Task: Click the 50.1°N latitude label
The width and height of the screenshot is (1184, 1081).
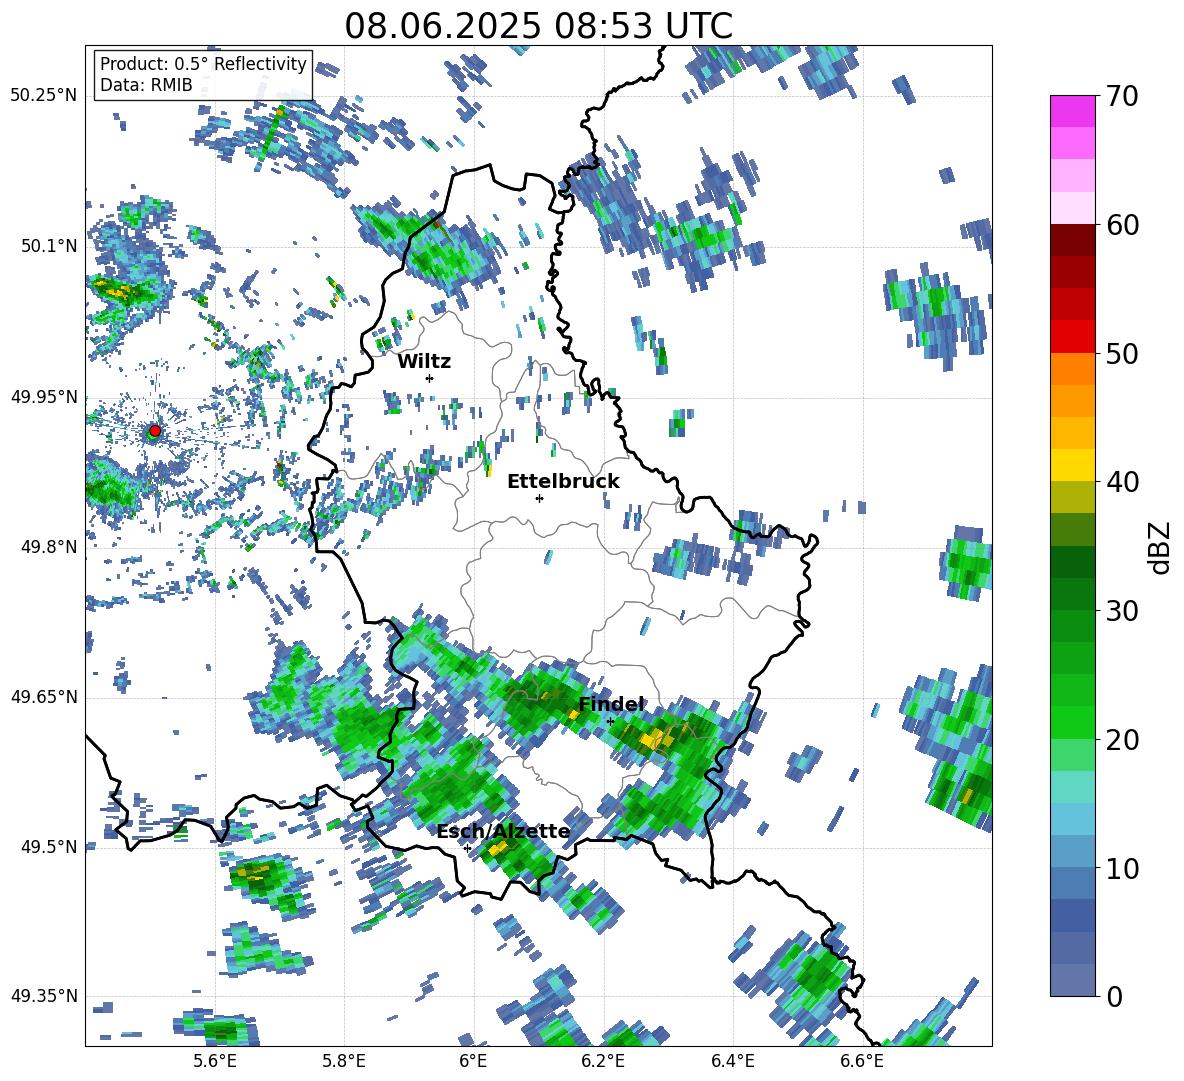Action: (49, 246)
